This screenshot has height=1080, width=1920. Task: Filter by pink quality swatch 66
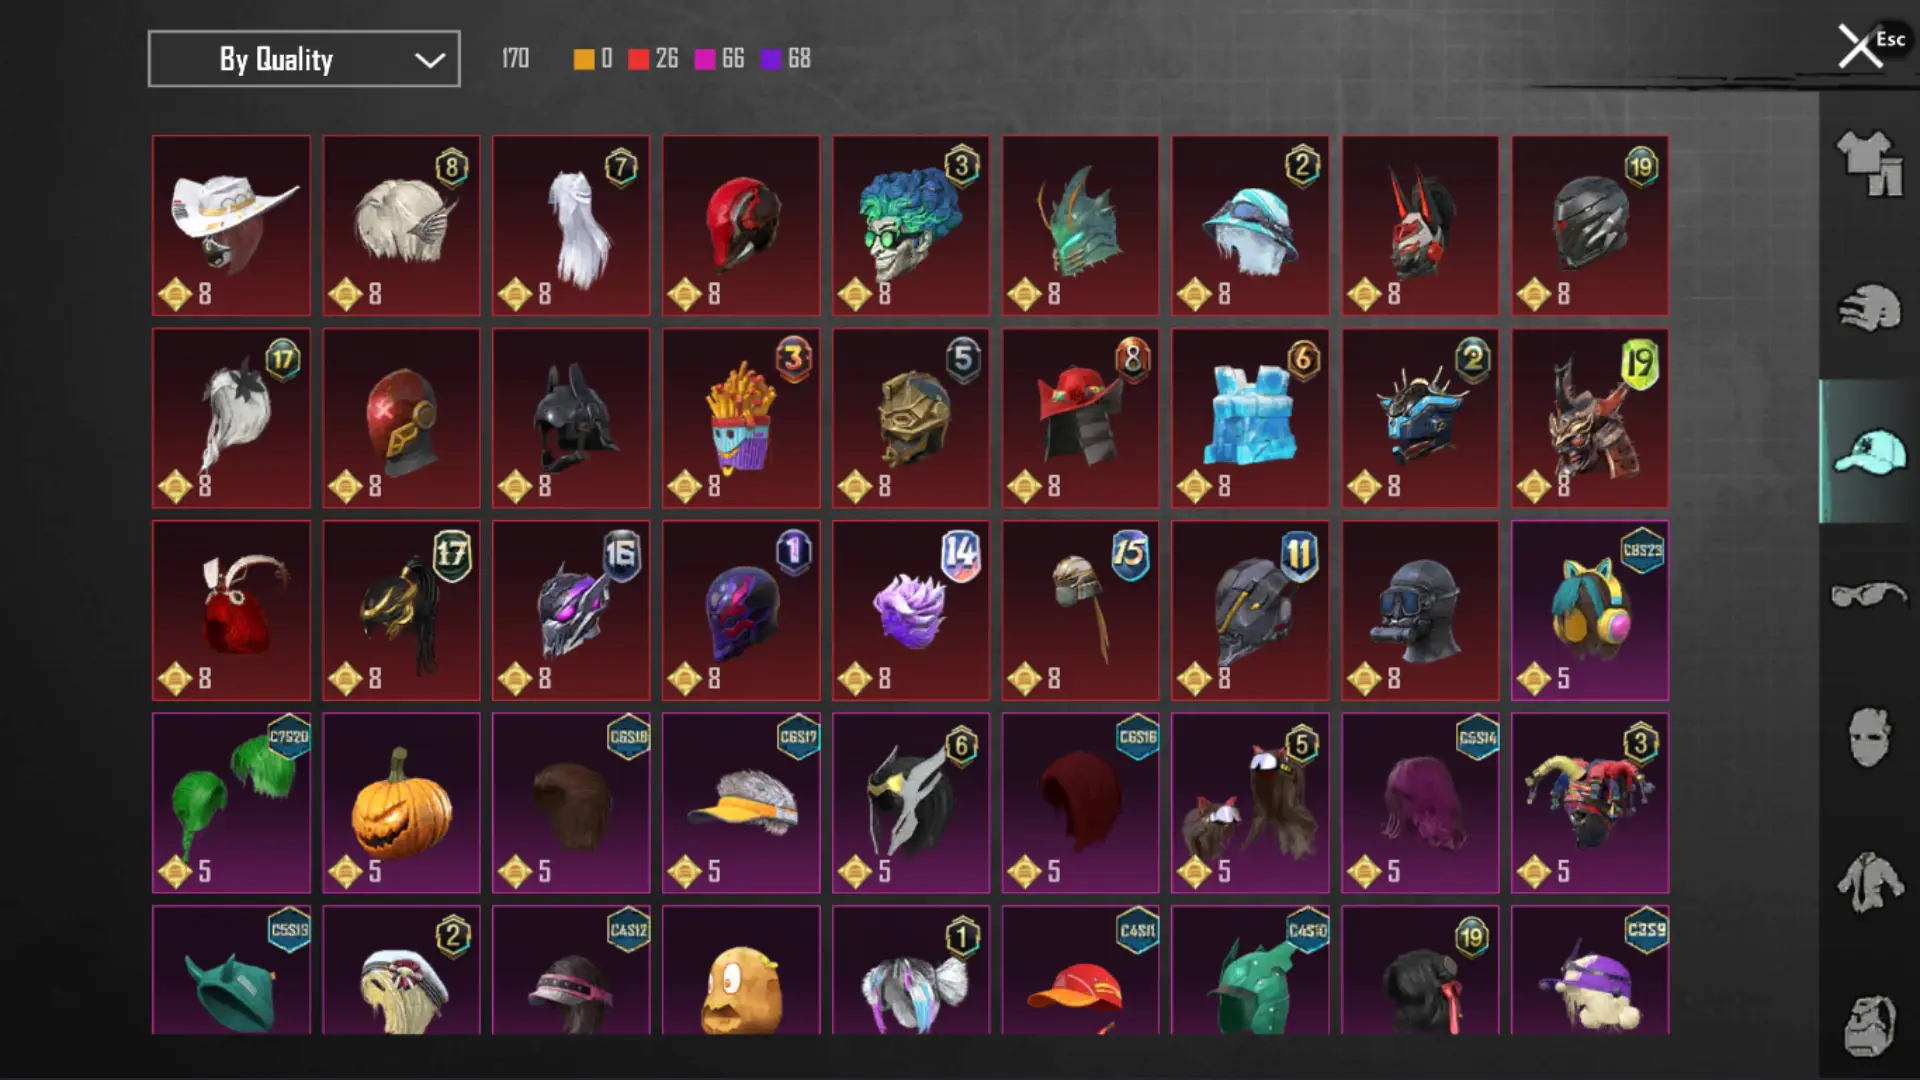(720, 59)
